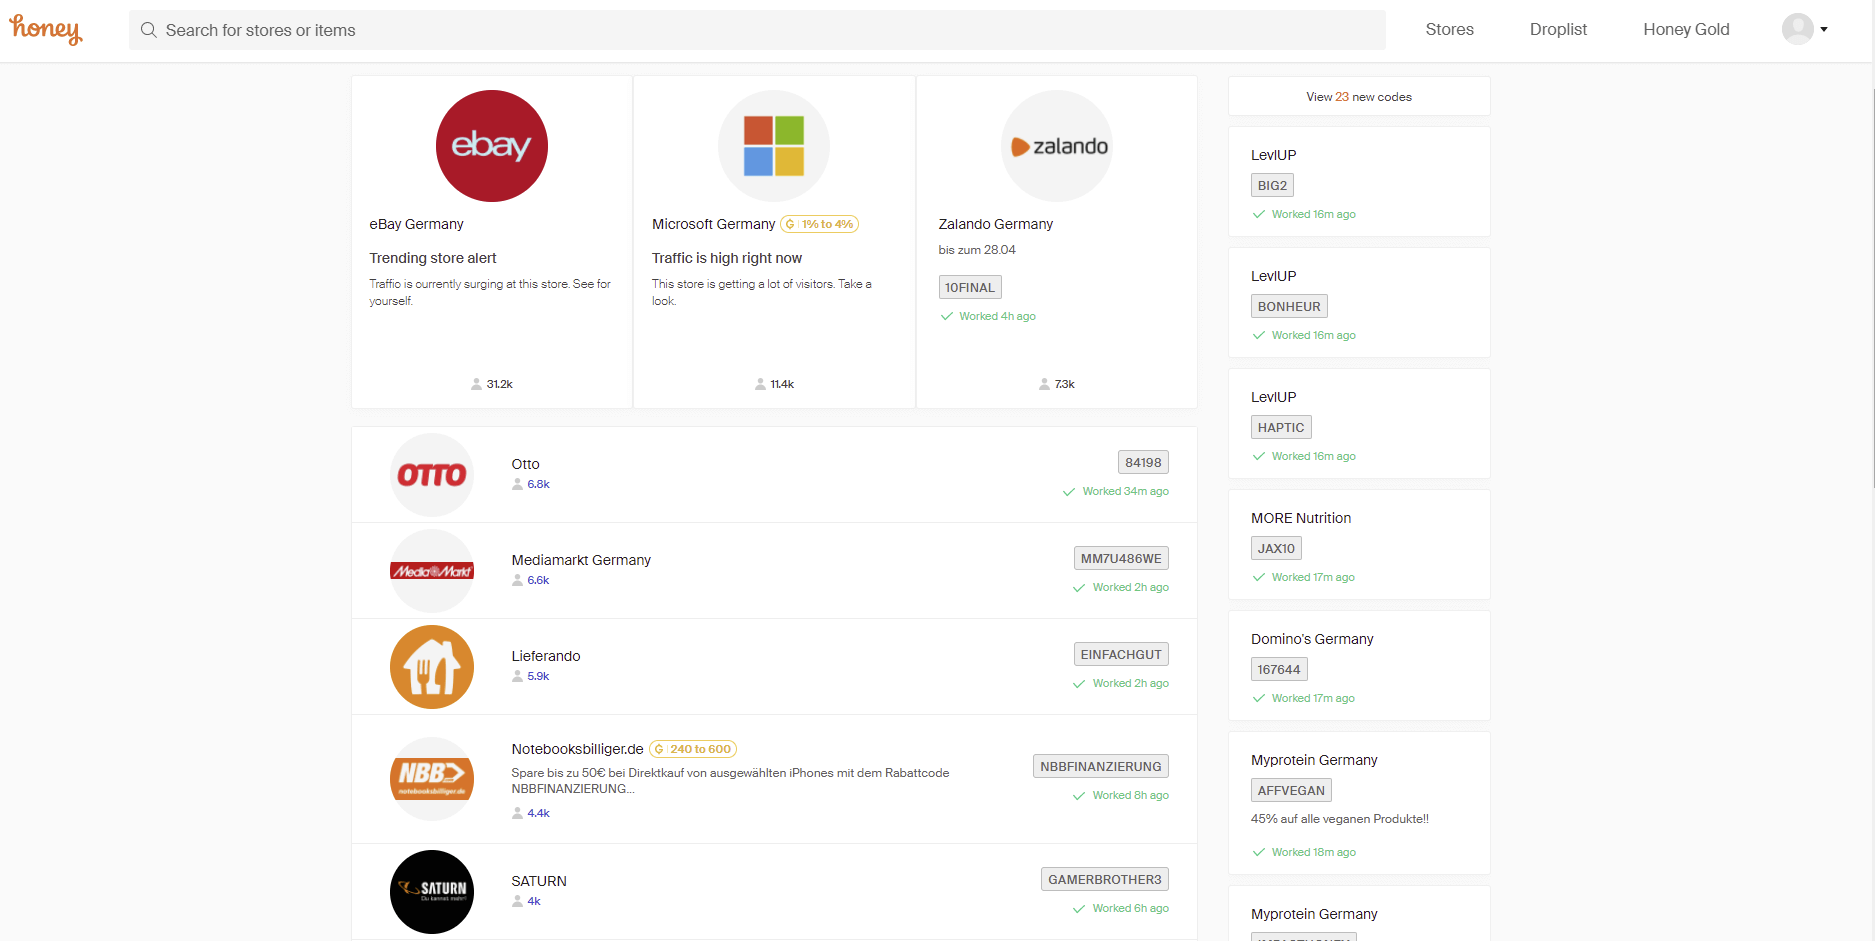Select the SATURN black logo
The height and width of the screenshot is (941, 1875).
click(432, 892)
